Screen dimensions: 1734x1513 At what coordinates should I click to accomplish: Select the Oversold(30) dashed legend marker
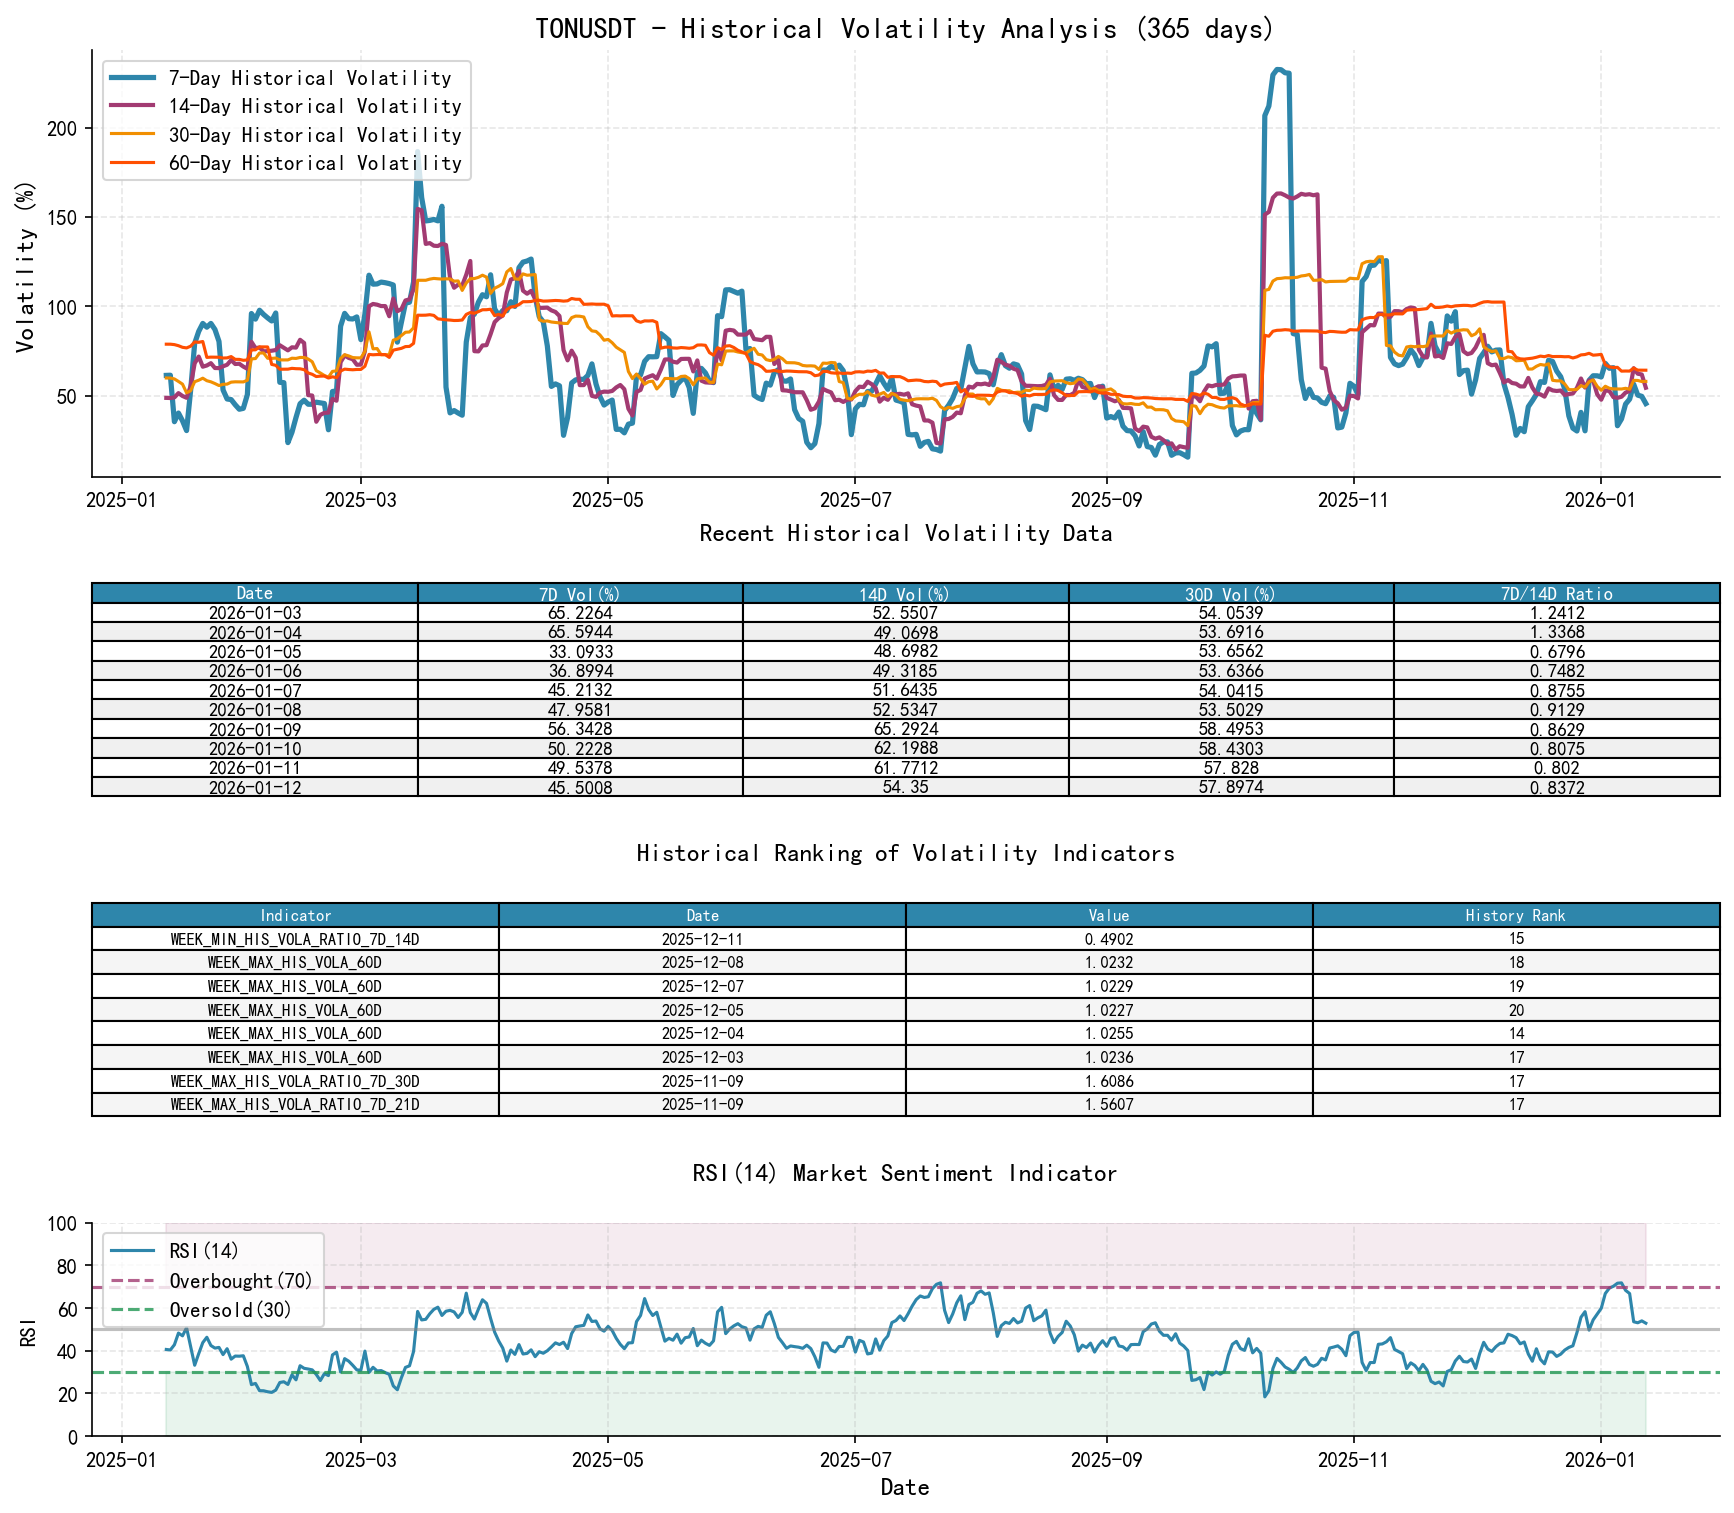click(135, 1309)
